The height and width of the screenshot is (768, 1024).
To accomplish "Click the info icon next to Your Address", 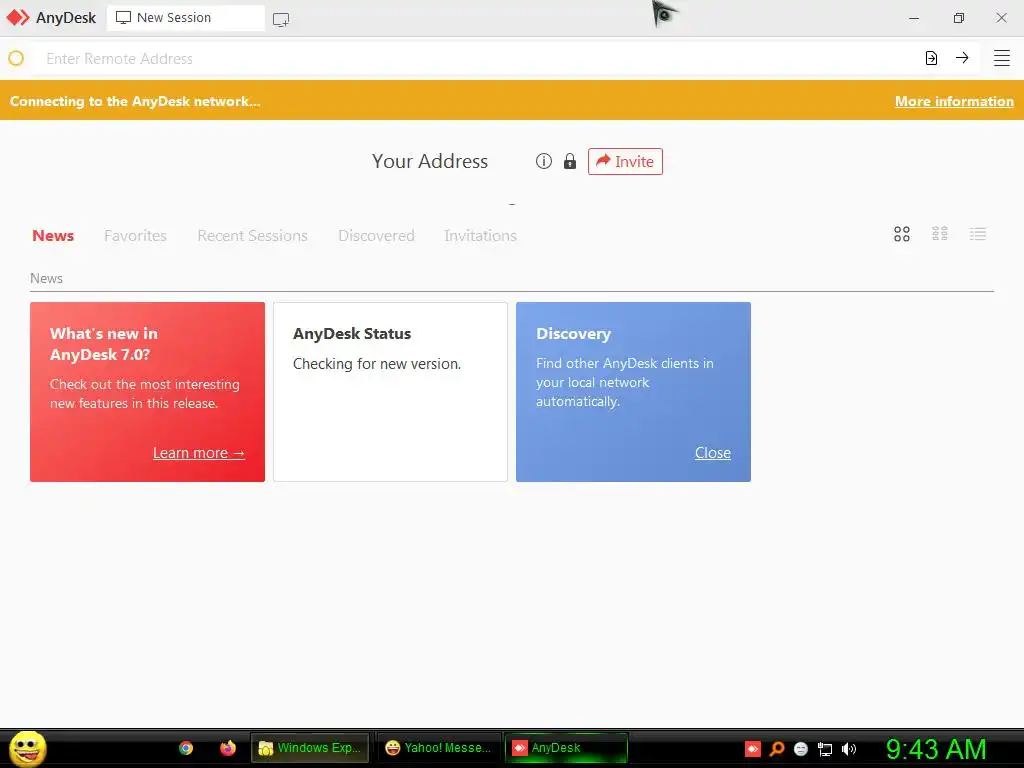I will coord(544,161).
